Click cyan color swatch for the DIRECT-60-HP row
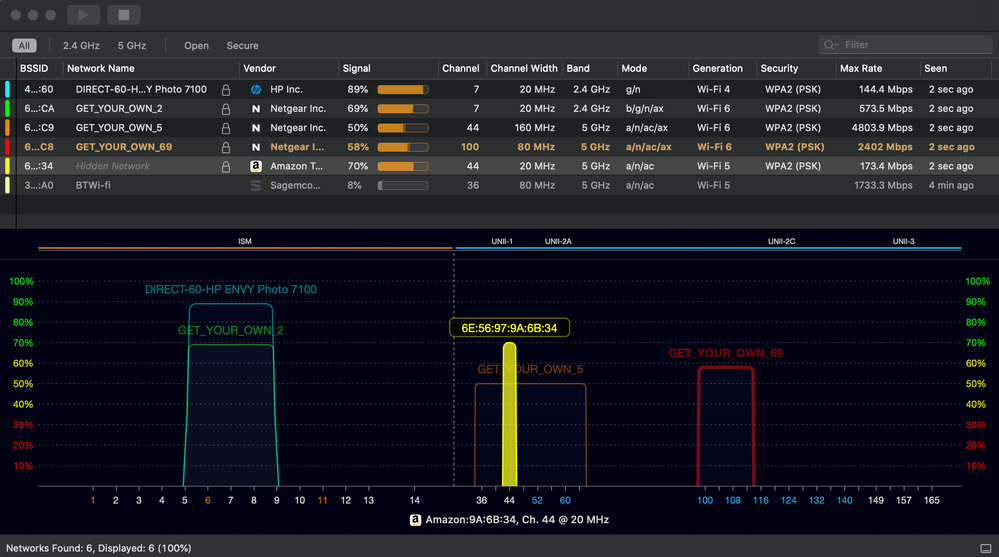The image size is (999, 557). point(8,89)
